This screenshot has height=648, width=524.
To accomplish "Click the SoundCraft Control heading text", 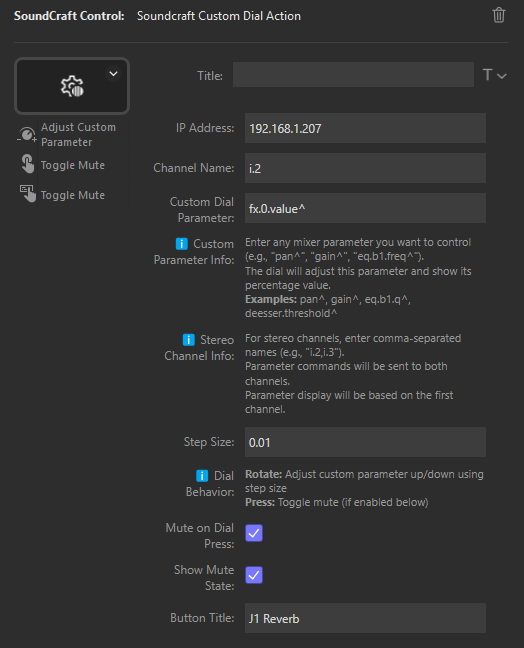I will coord(69,16).
